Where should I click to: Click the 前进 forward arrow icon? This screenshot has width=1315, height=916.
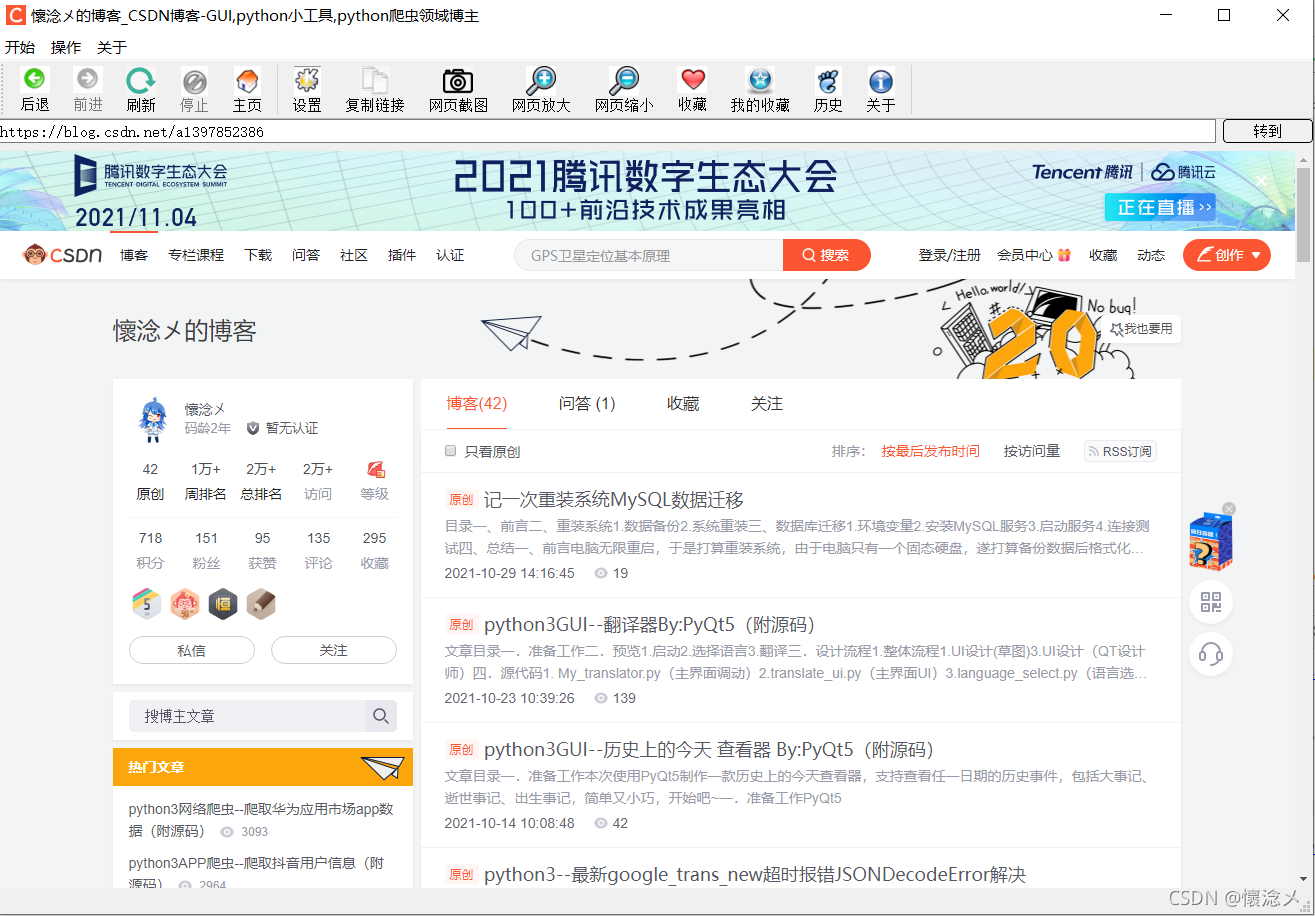88,80
